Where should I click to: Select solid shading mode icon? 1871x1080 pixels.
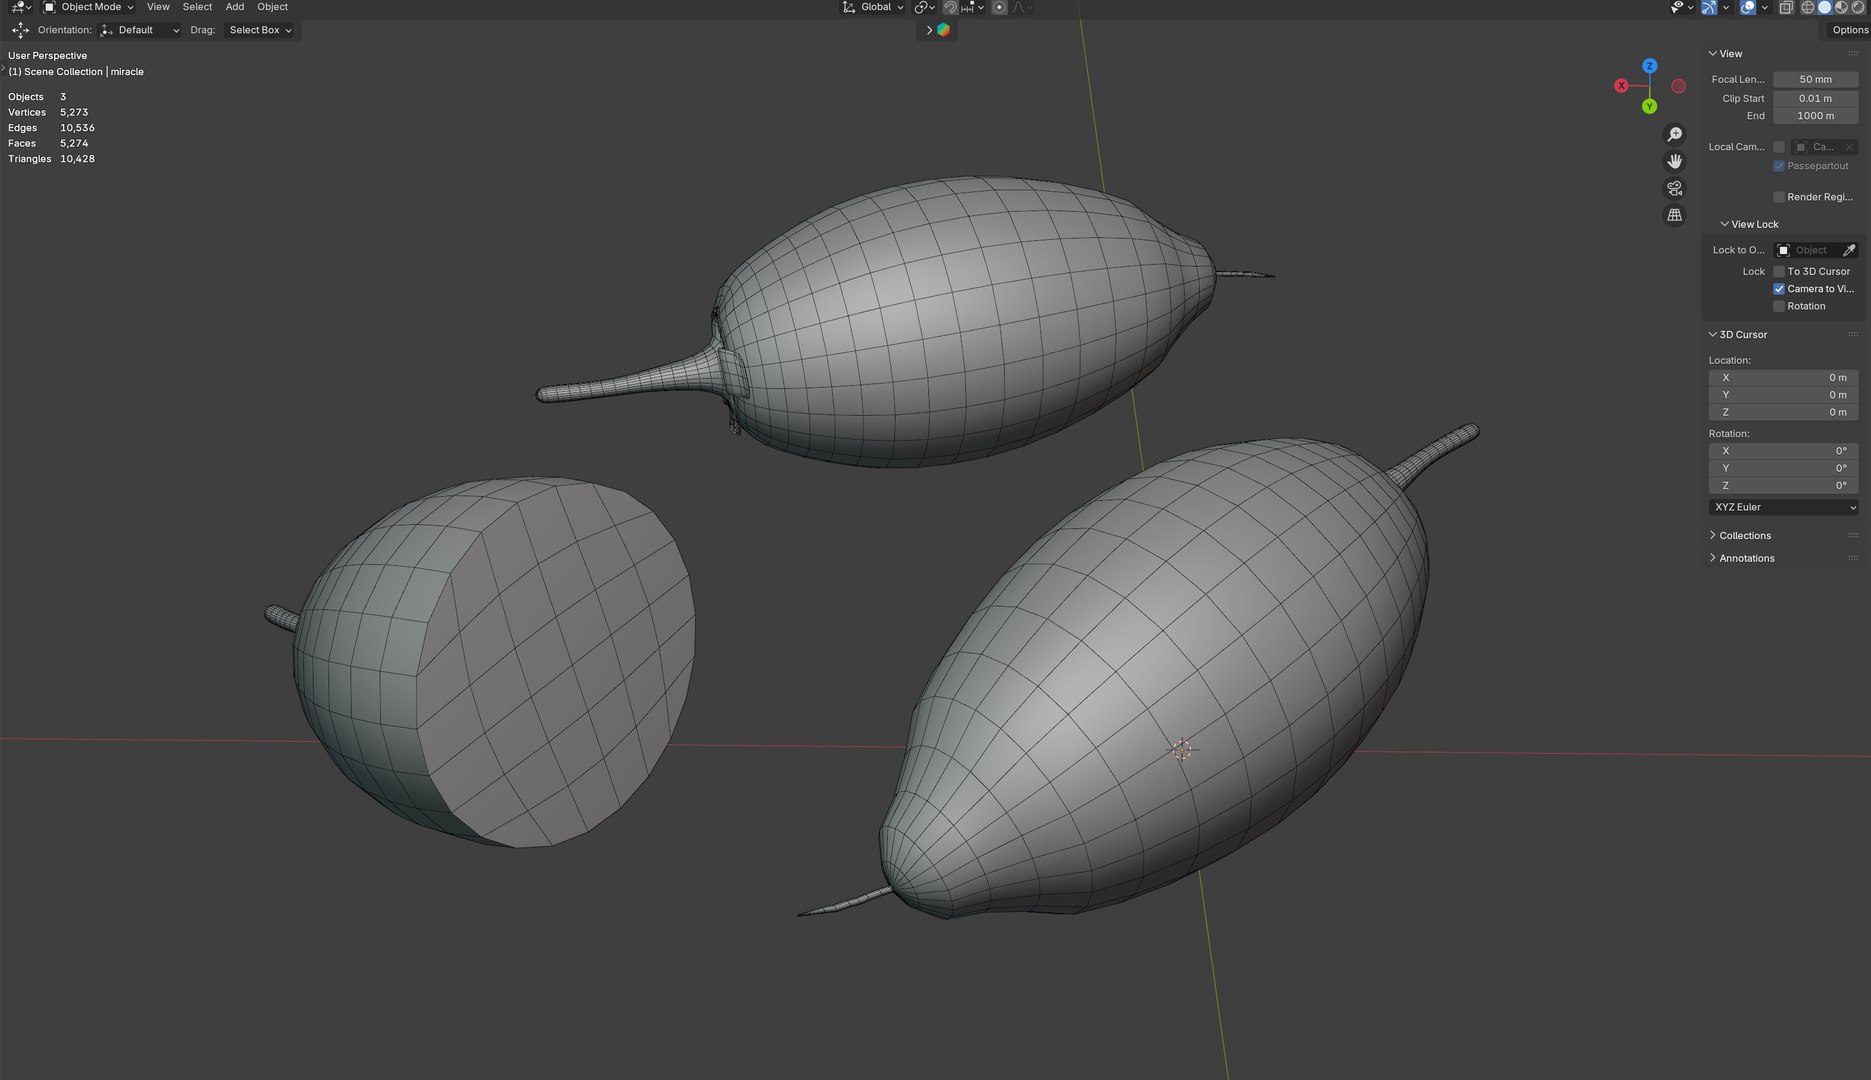point(1824,7)
